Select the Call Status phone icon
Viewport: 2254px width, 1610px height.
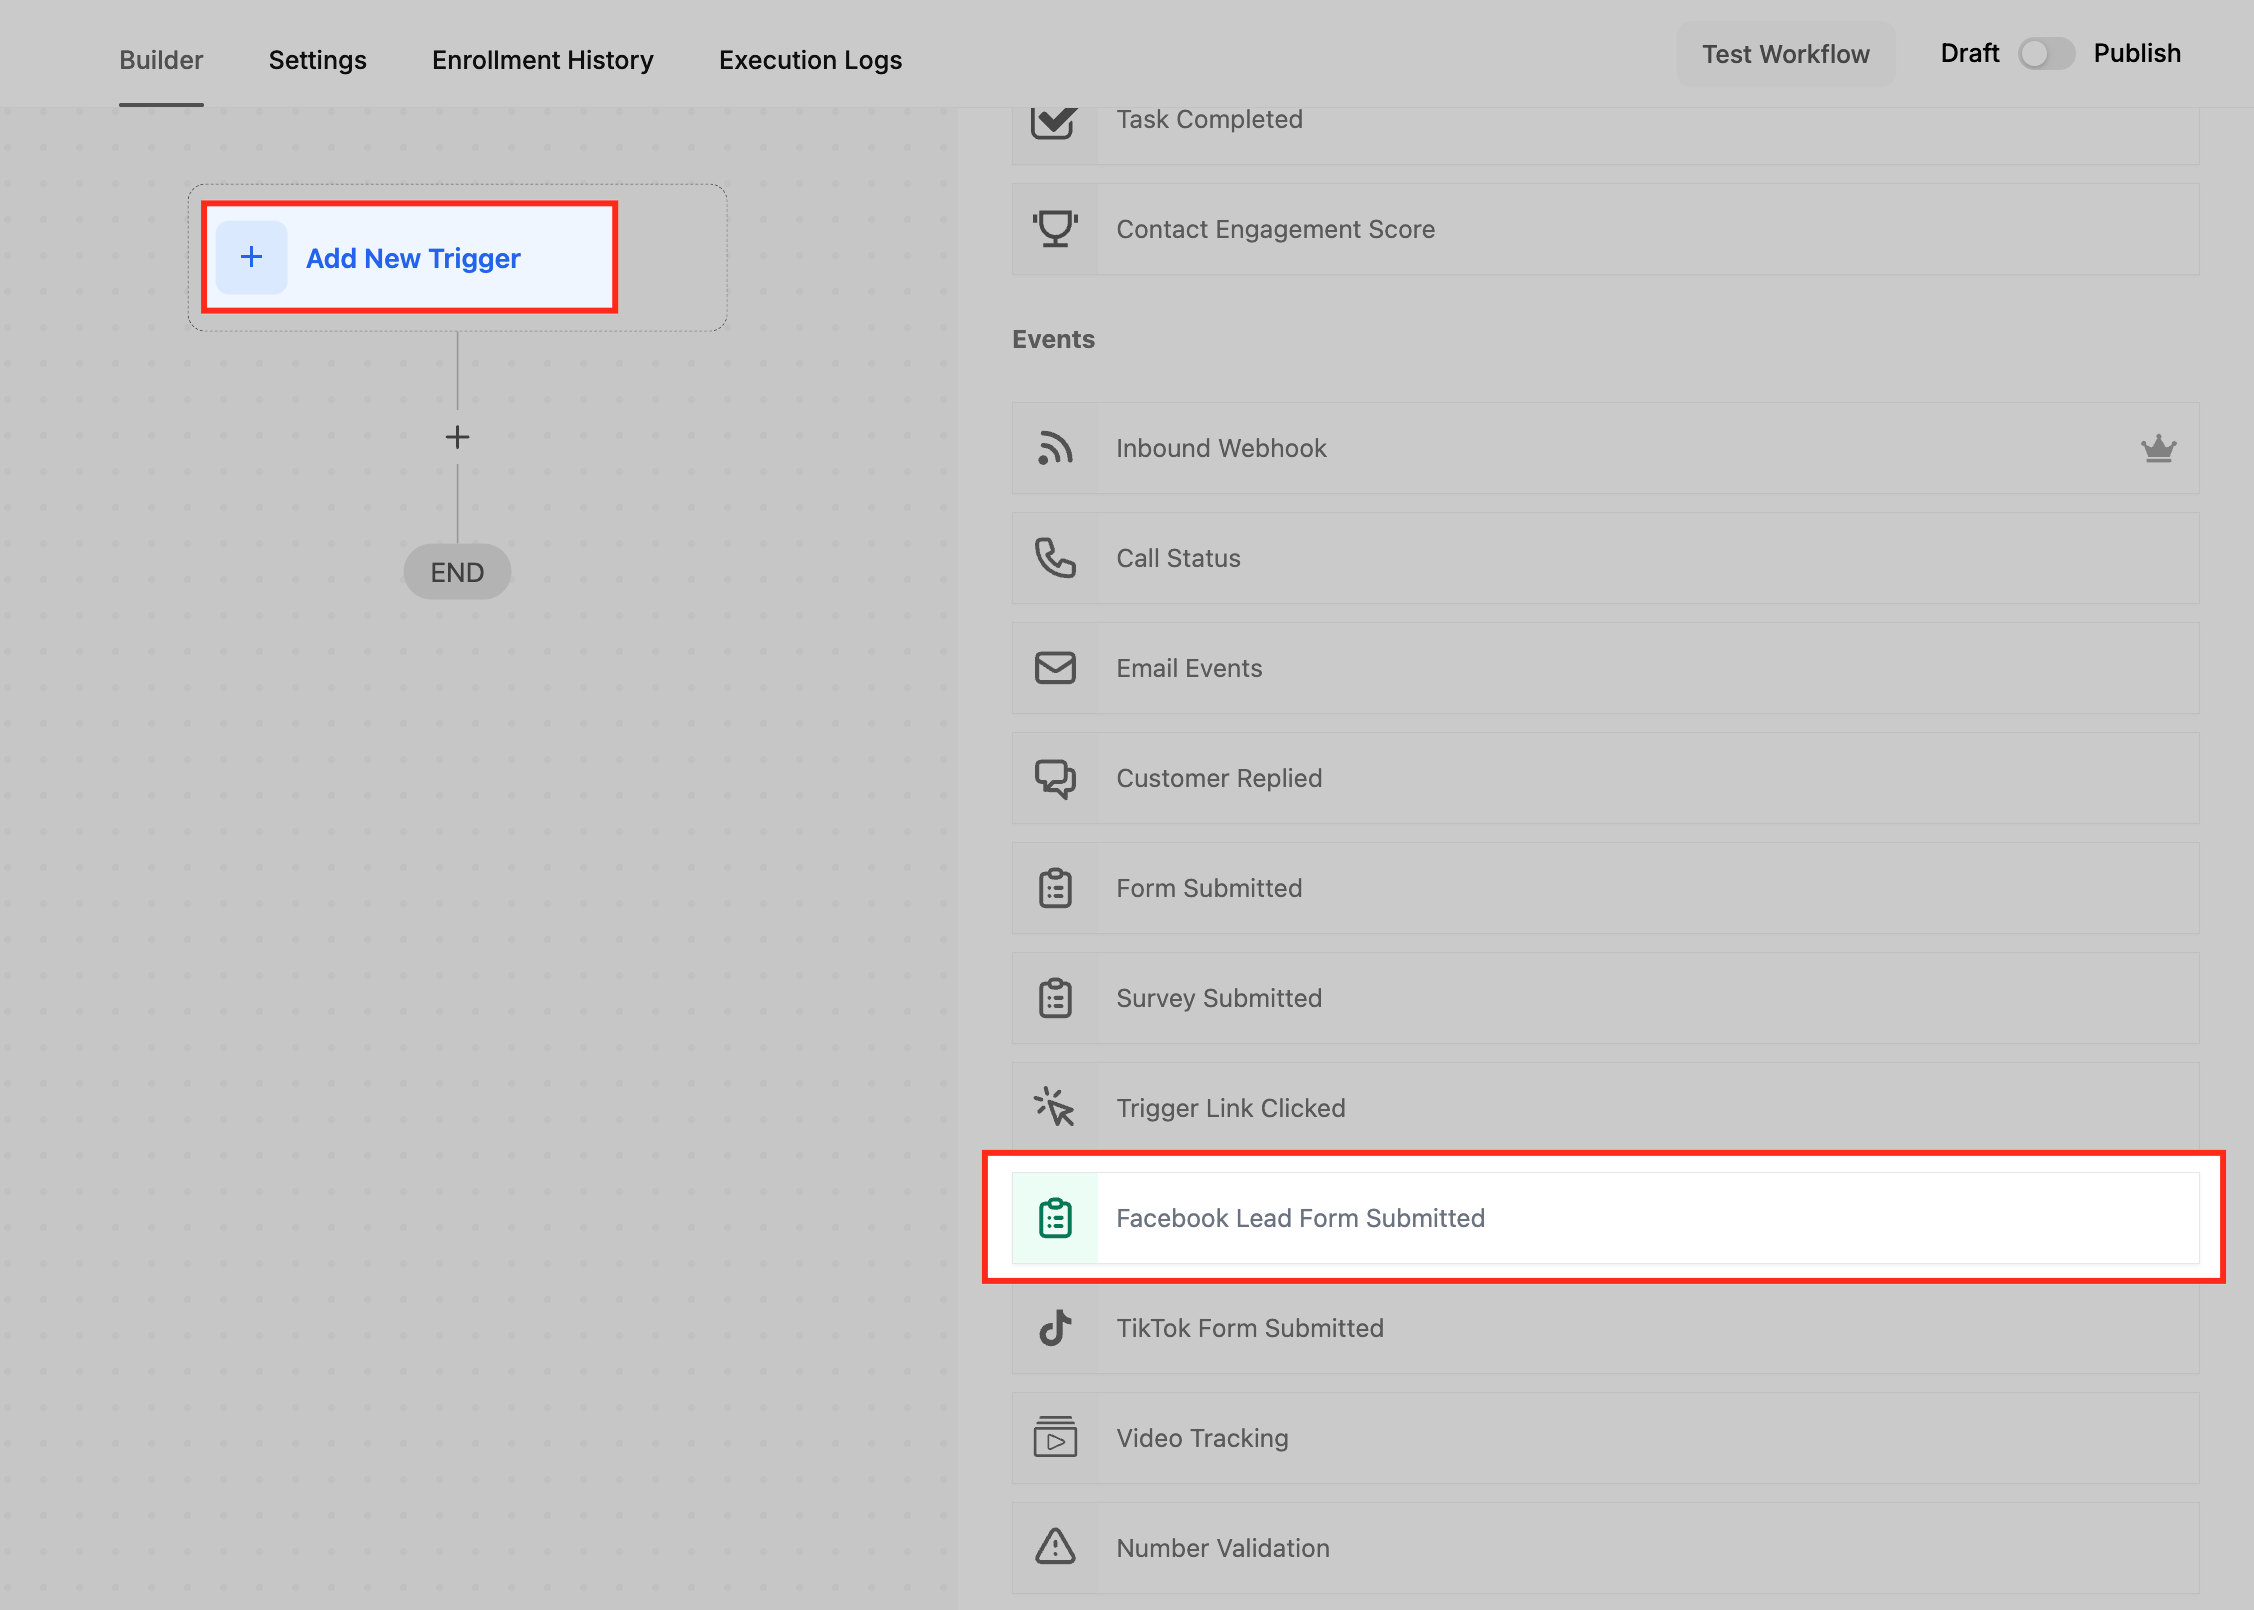pyautogui.click(x=1054, y=558)
